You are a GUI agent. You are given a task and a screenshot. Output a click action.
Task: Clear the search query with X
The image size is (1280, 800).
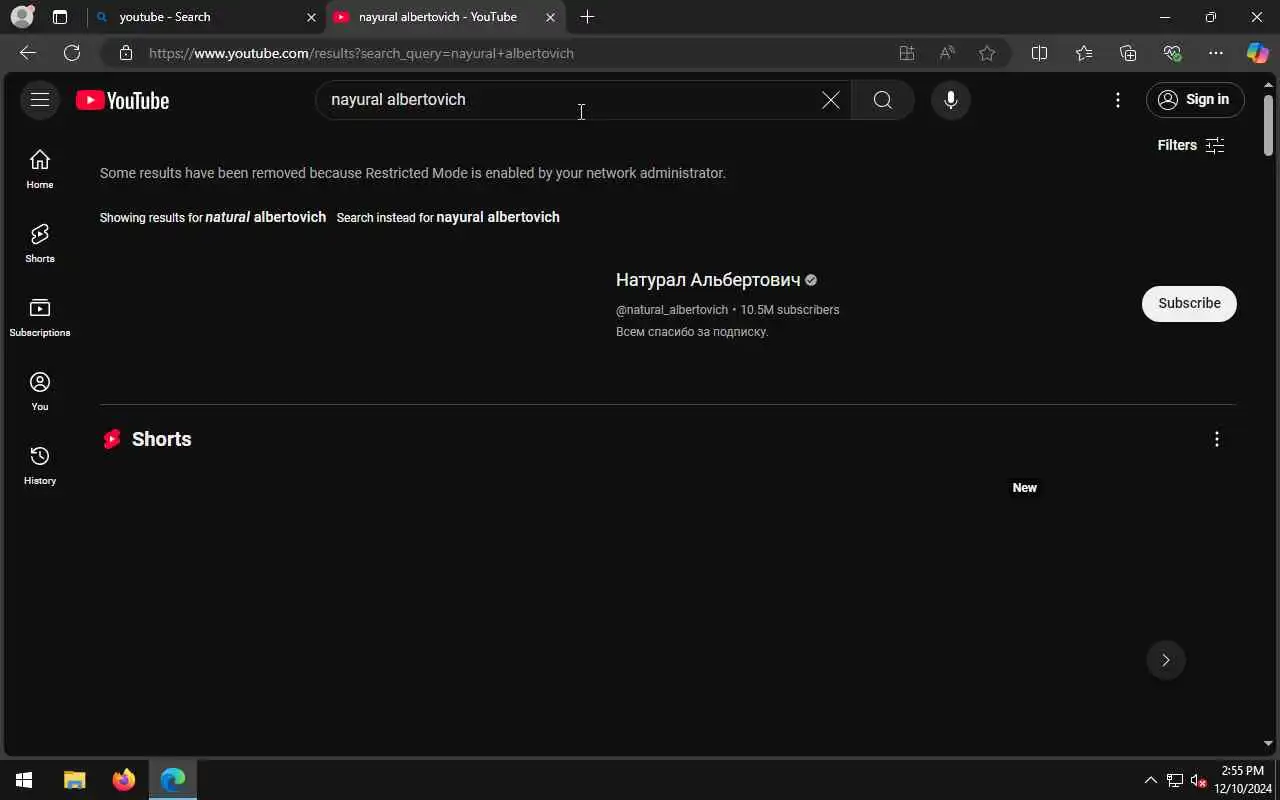click(831, 100)
